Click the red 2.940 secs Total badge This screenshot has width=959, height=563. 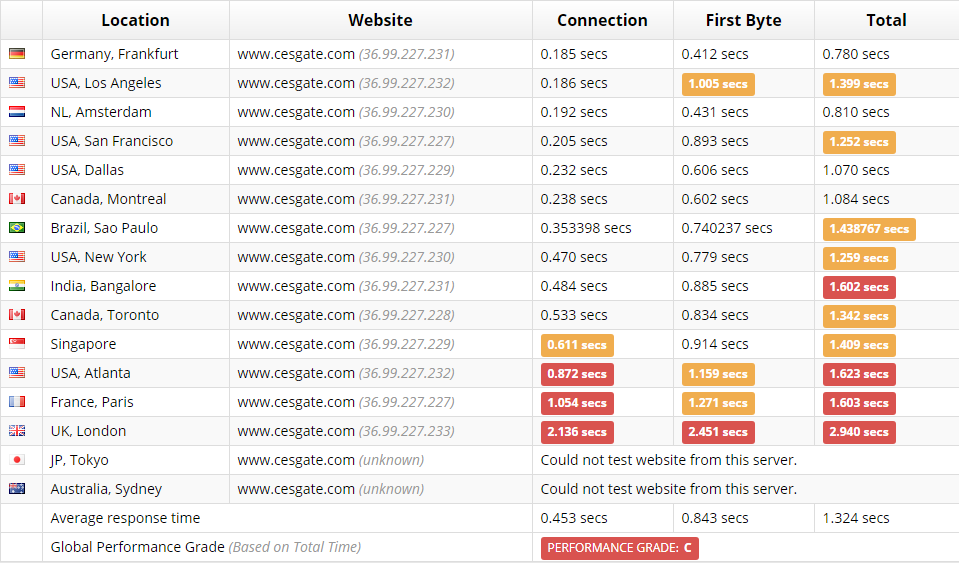point(859,432)
